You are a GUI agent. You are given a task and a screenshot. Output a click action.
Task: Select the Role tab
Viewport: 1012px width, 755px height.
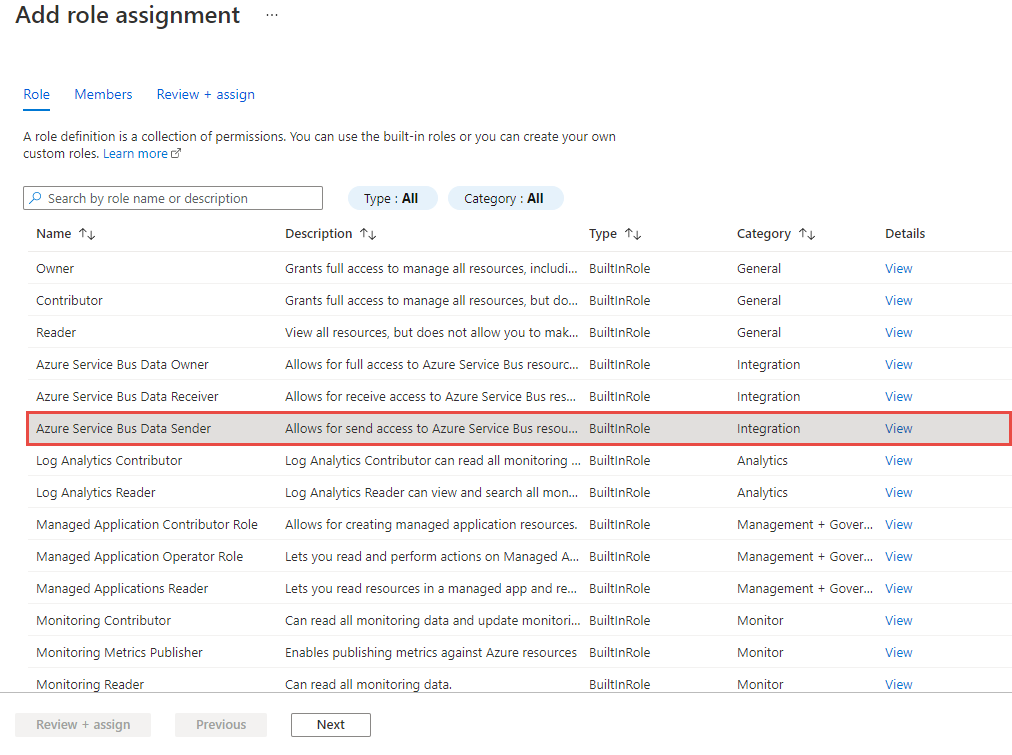[36, 94]
